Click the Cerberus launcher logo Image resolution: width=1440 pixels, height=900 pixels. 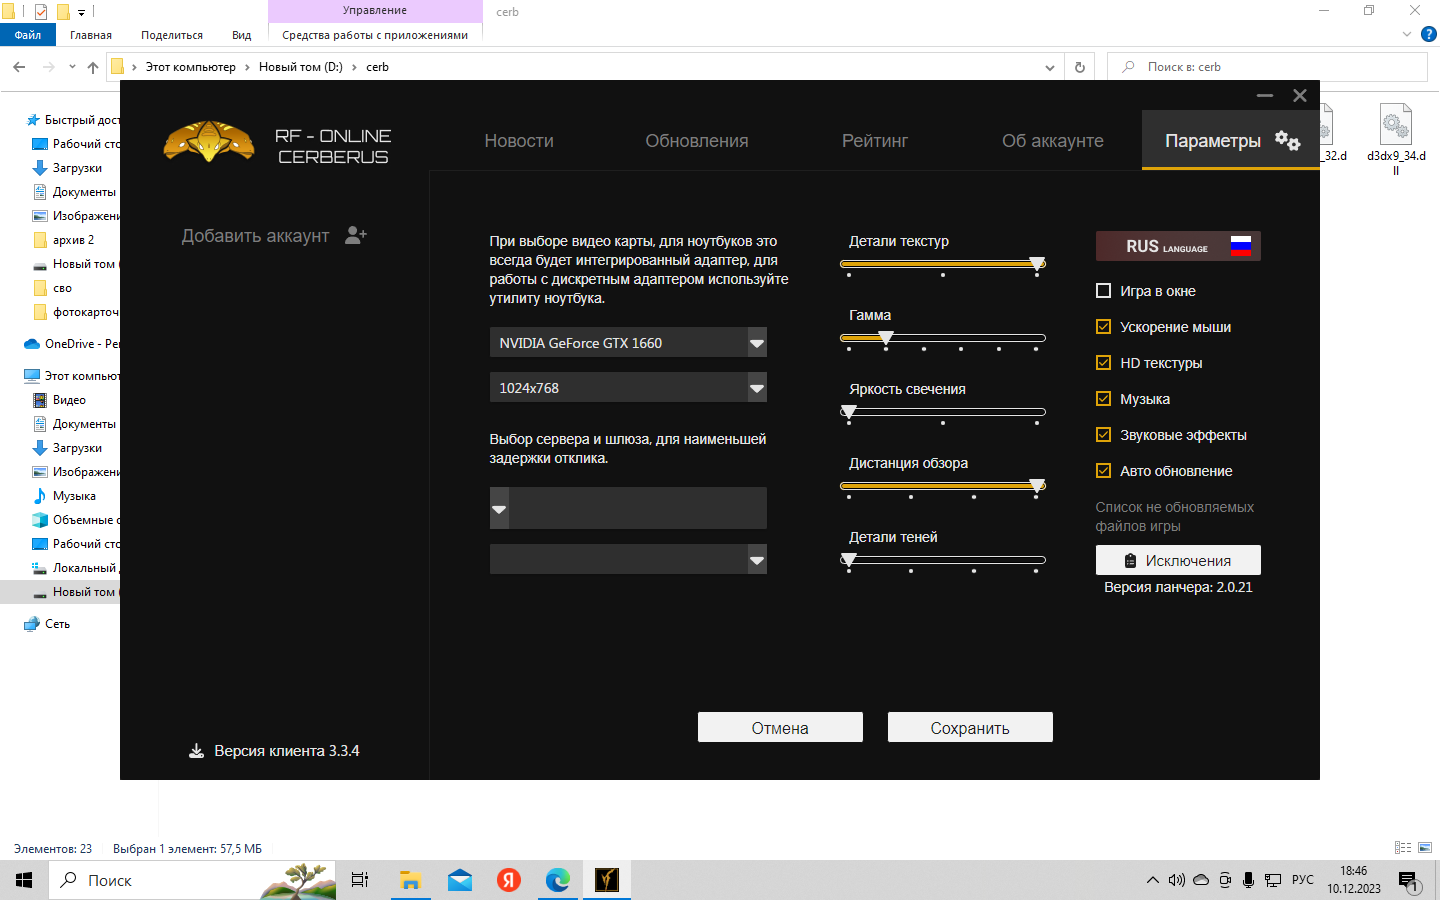[x=209, y=142]
